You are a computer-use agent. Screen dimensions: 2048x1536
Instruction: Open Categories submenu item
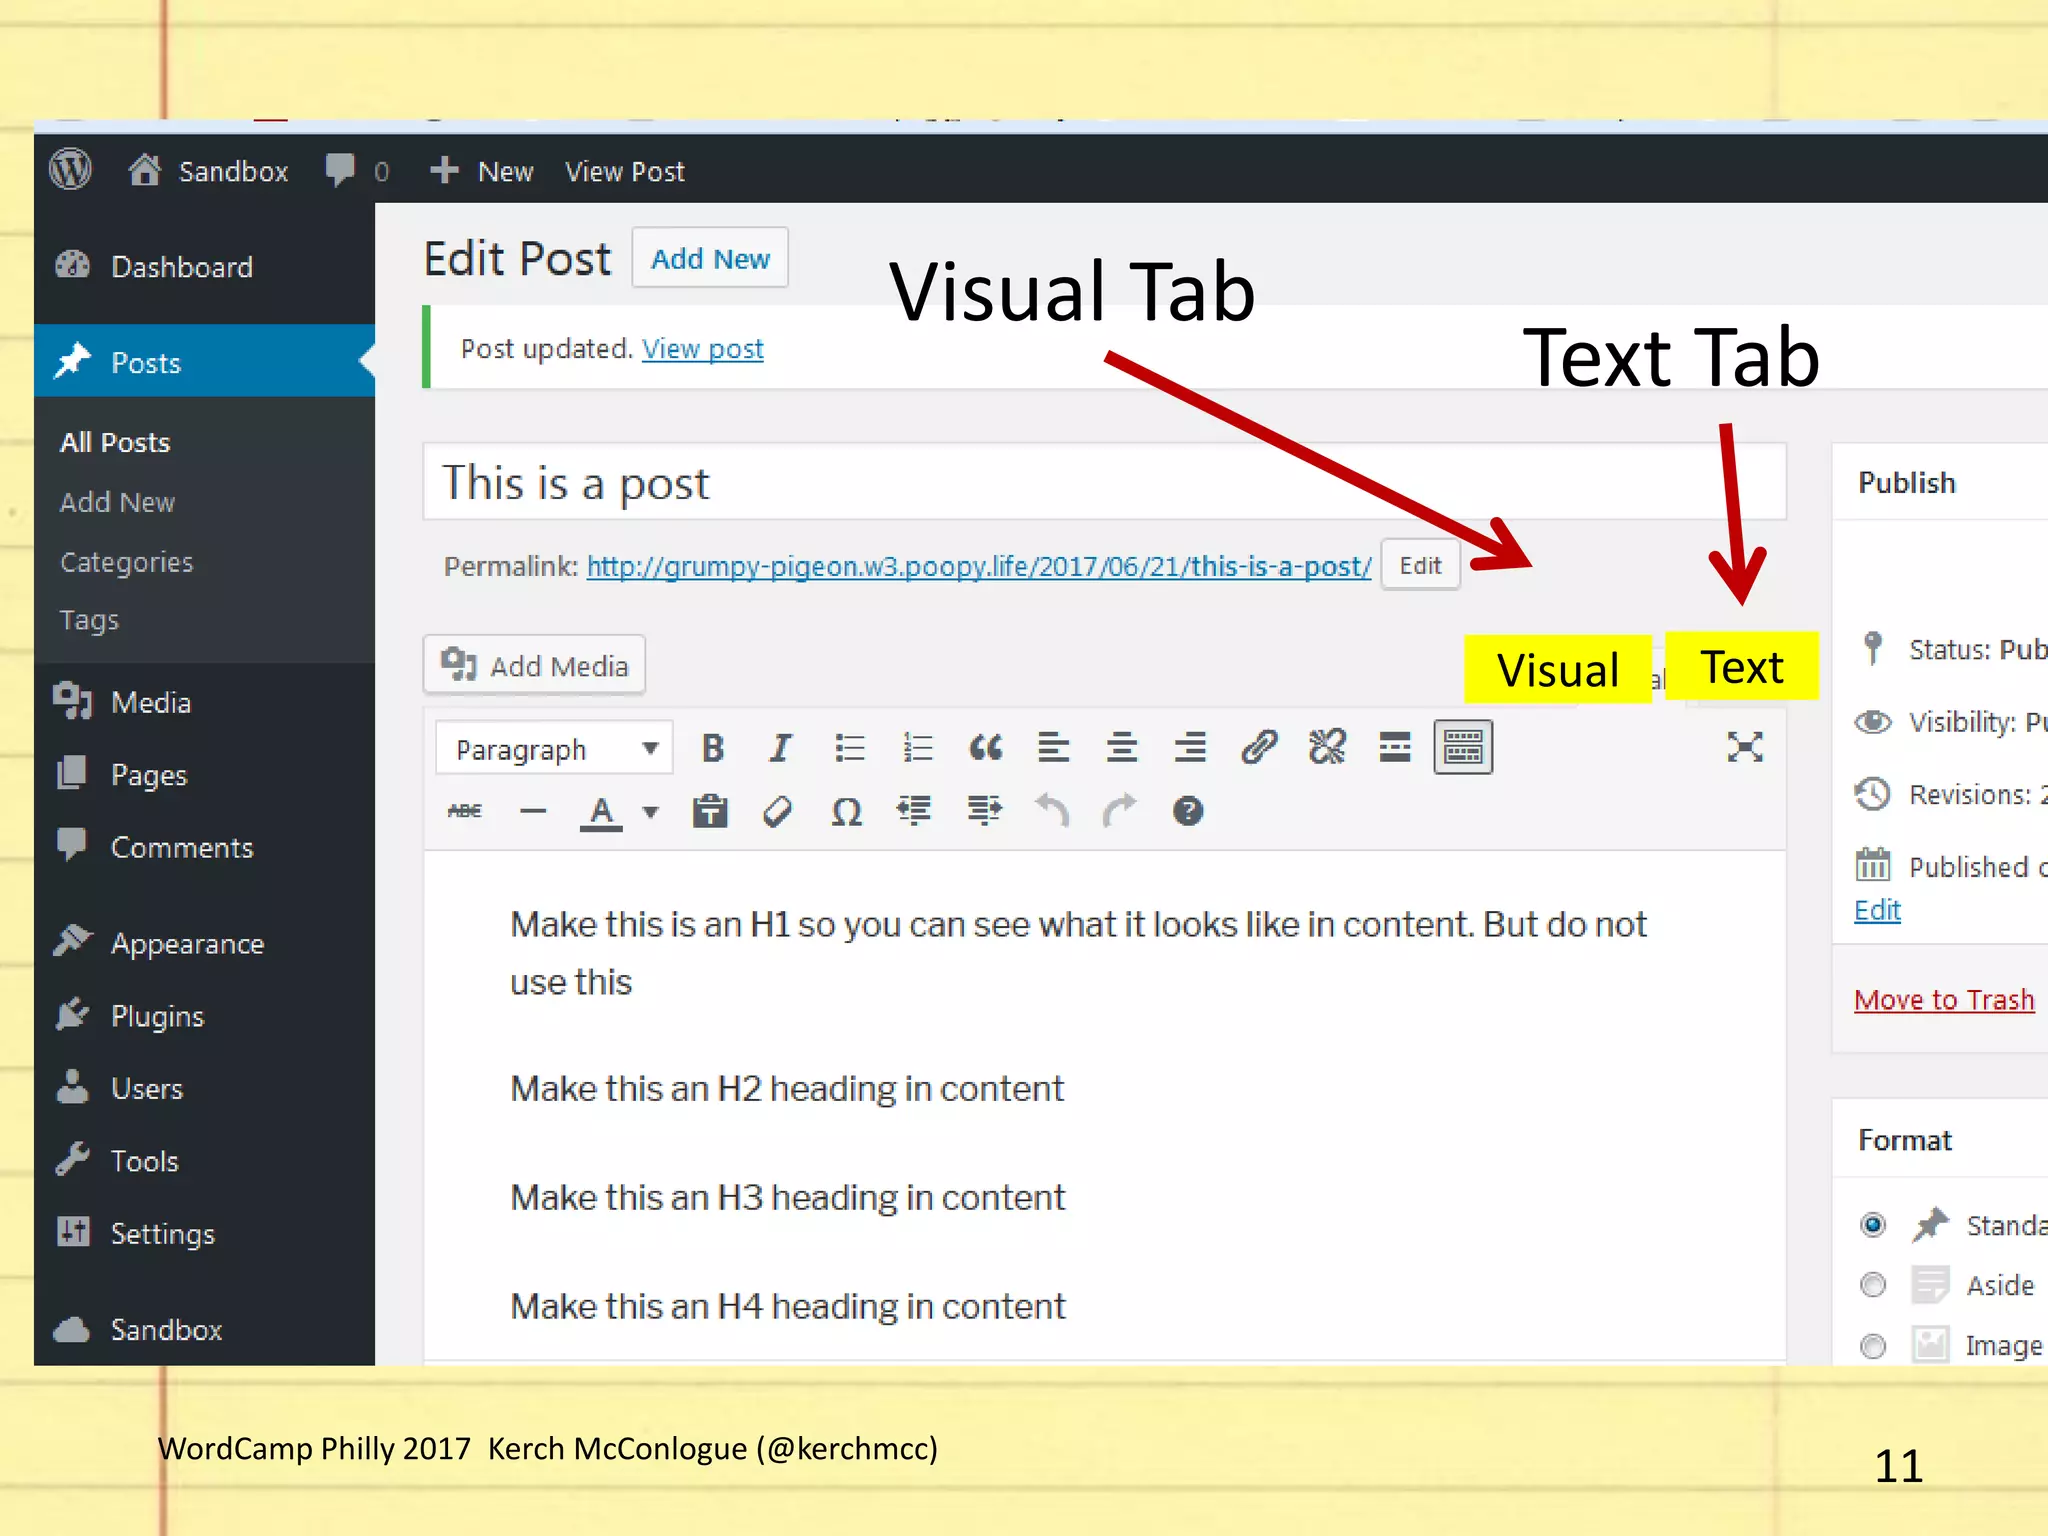127,562
